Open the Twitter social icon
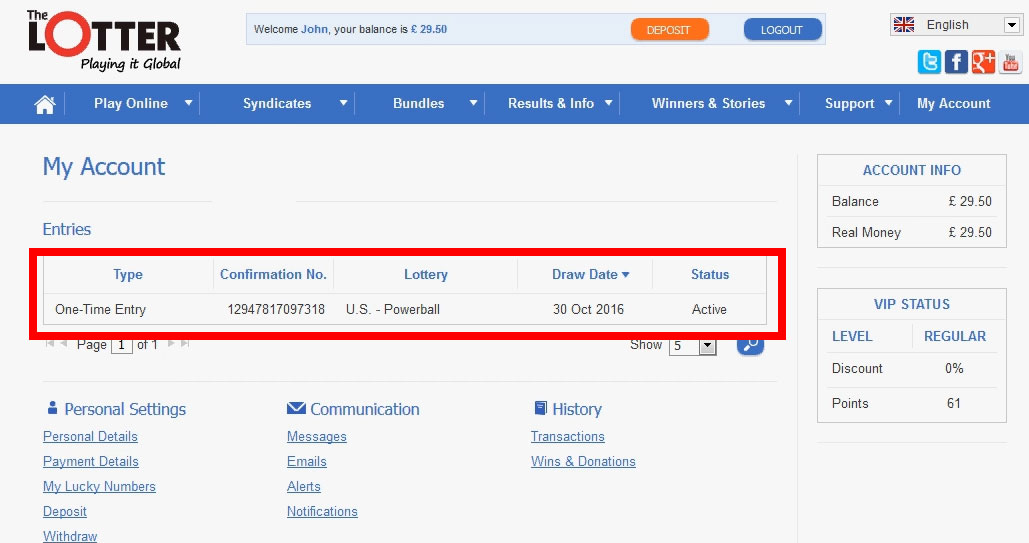The image size is (1029, 543). [x=929, y=62]
